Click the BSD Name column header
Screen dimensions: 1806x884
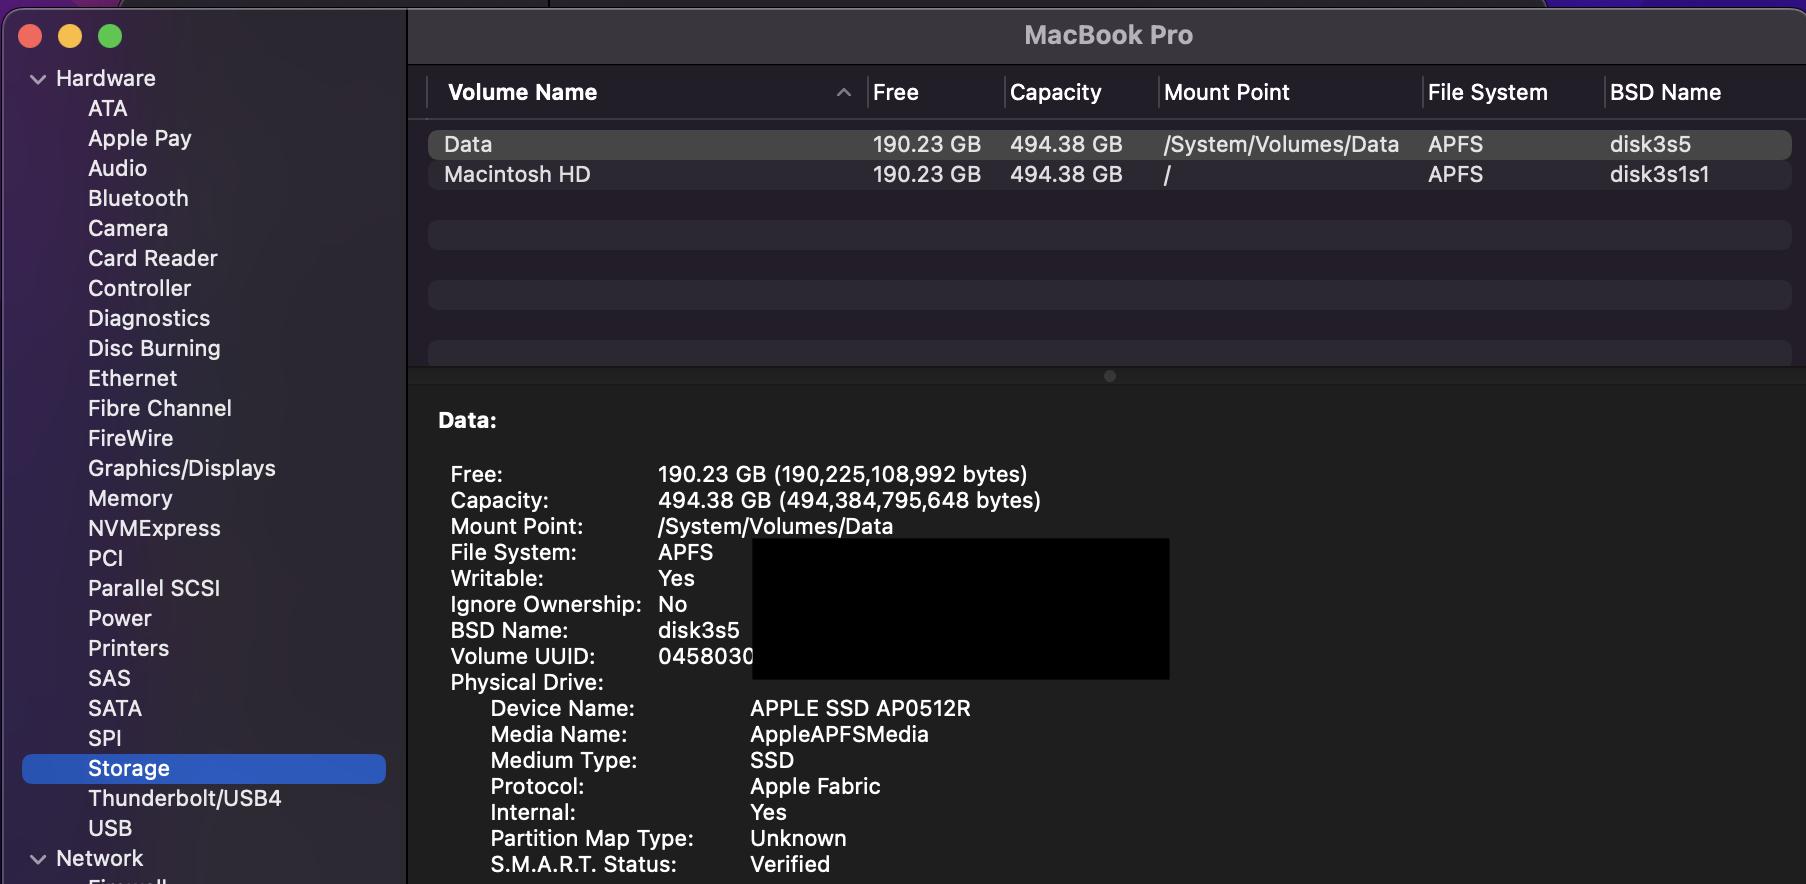click(1665, 92)
